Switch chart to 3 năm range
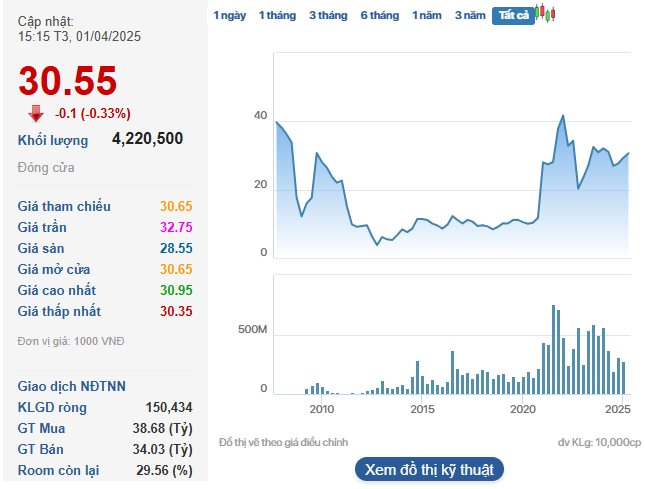Viewport: 645px width, 489px height. 470,16
